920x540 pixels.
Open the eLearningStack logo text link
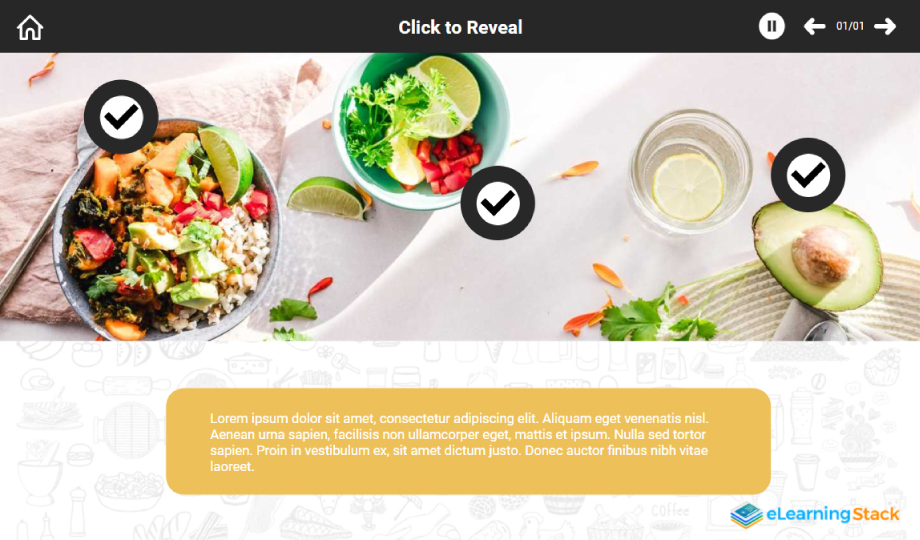833,515
